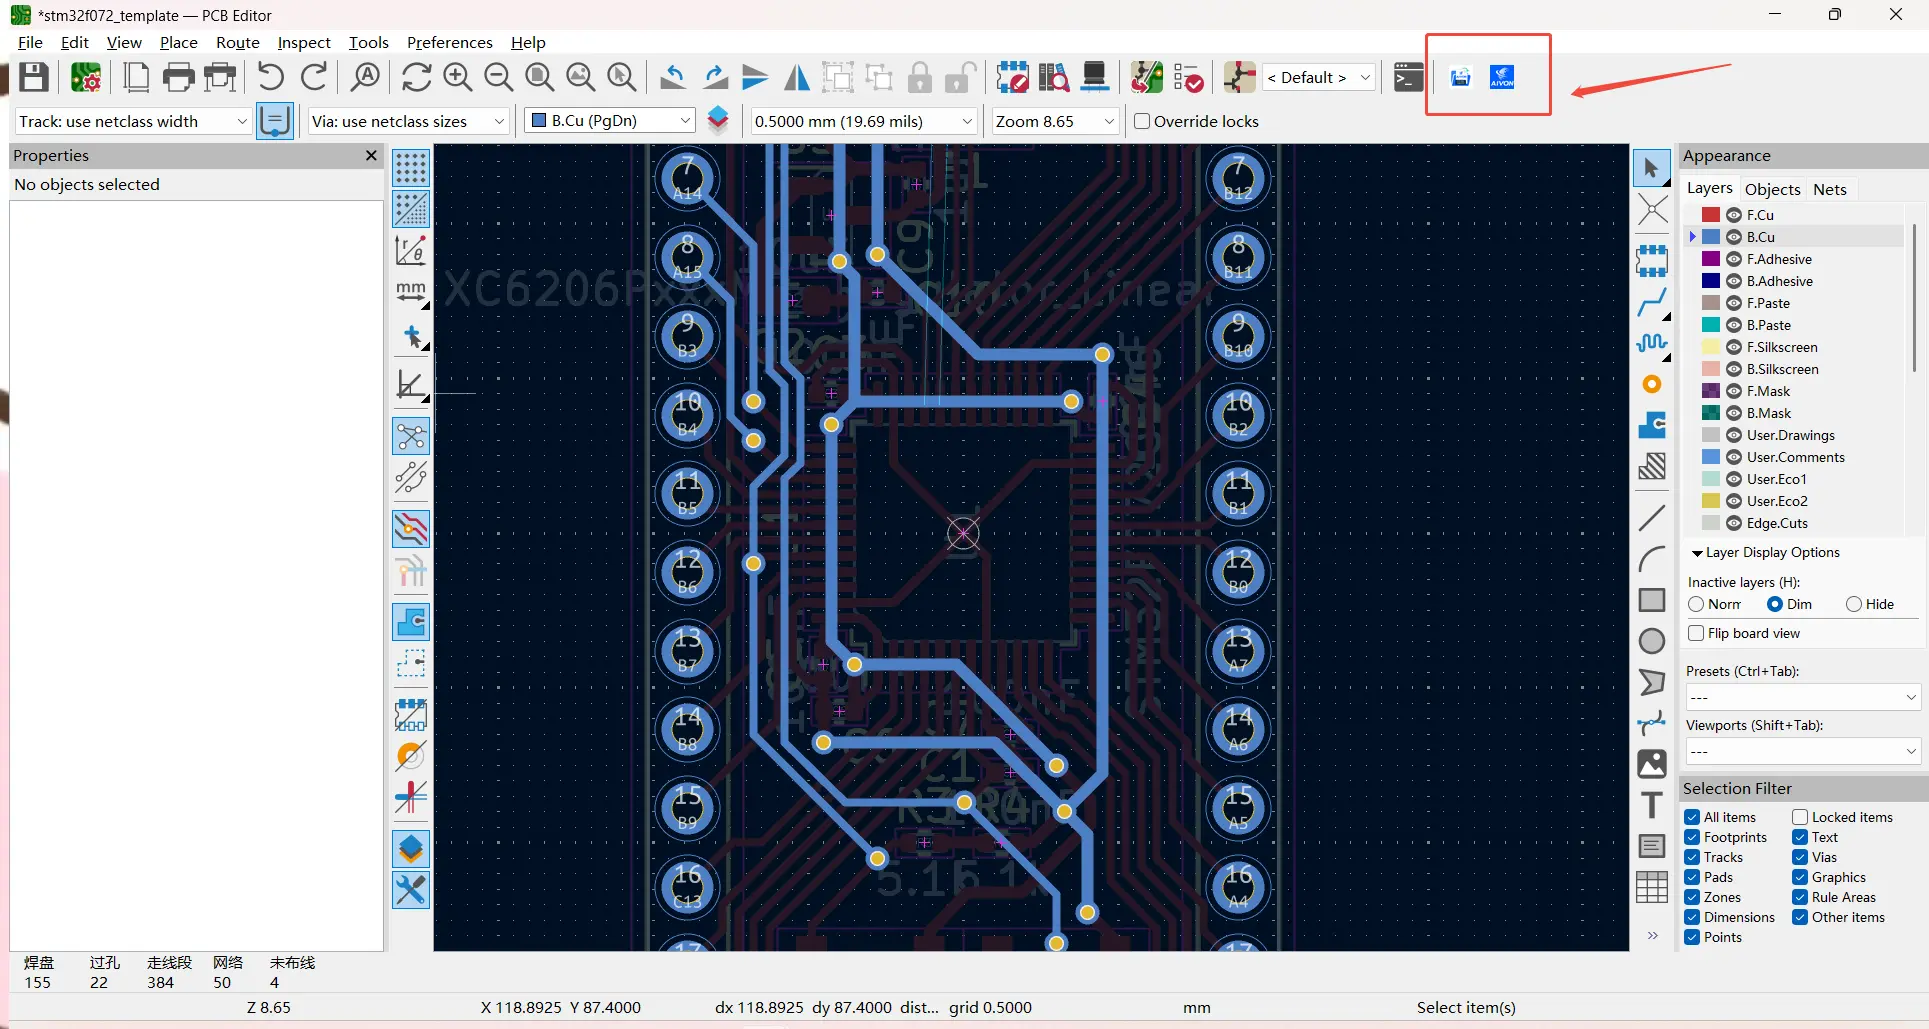
Task: Enable Flip board view
Action: pos(1696,633)
